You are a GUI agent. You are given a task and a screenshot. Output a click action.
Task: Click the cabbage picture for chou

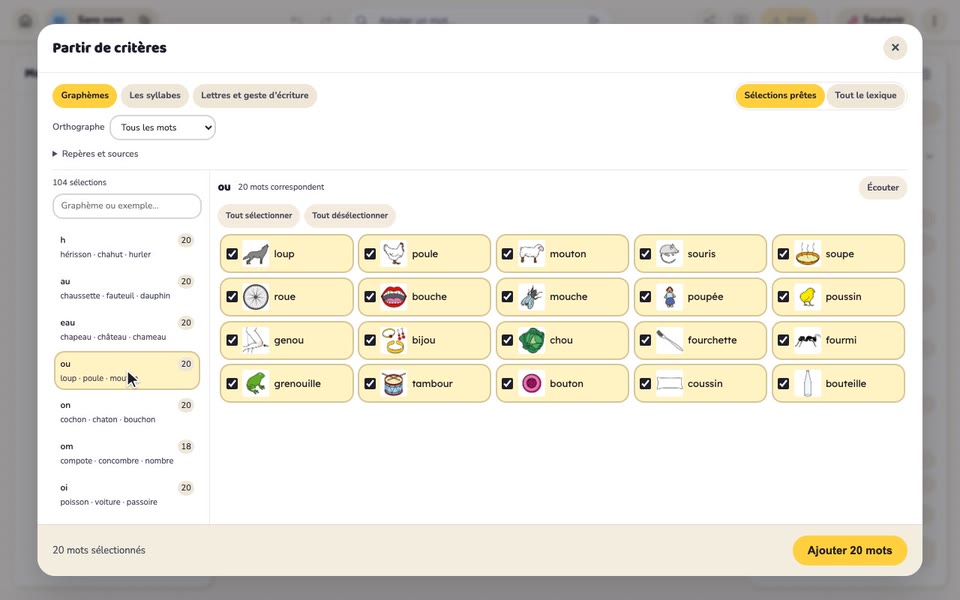pyautogui.click(x=531, y=340)
